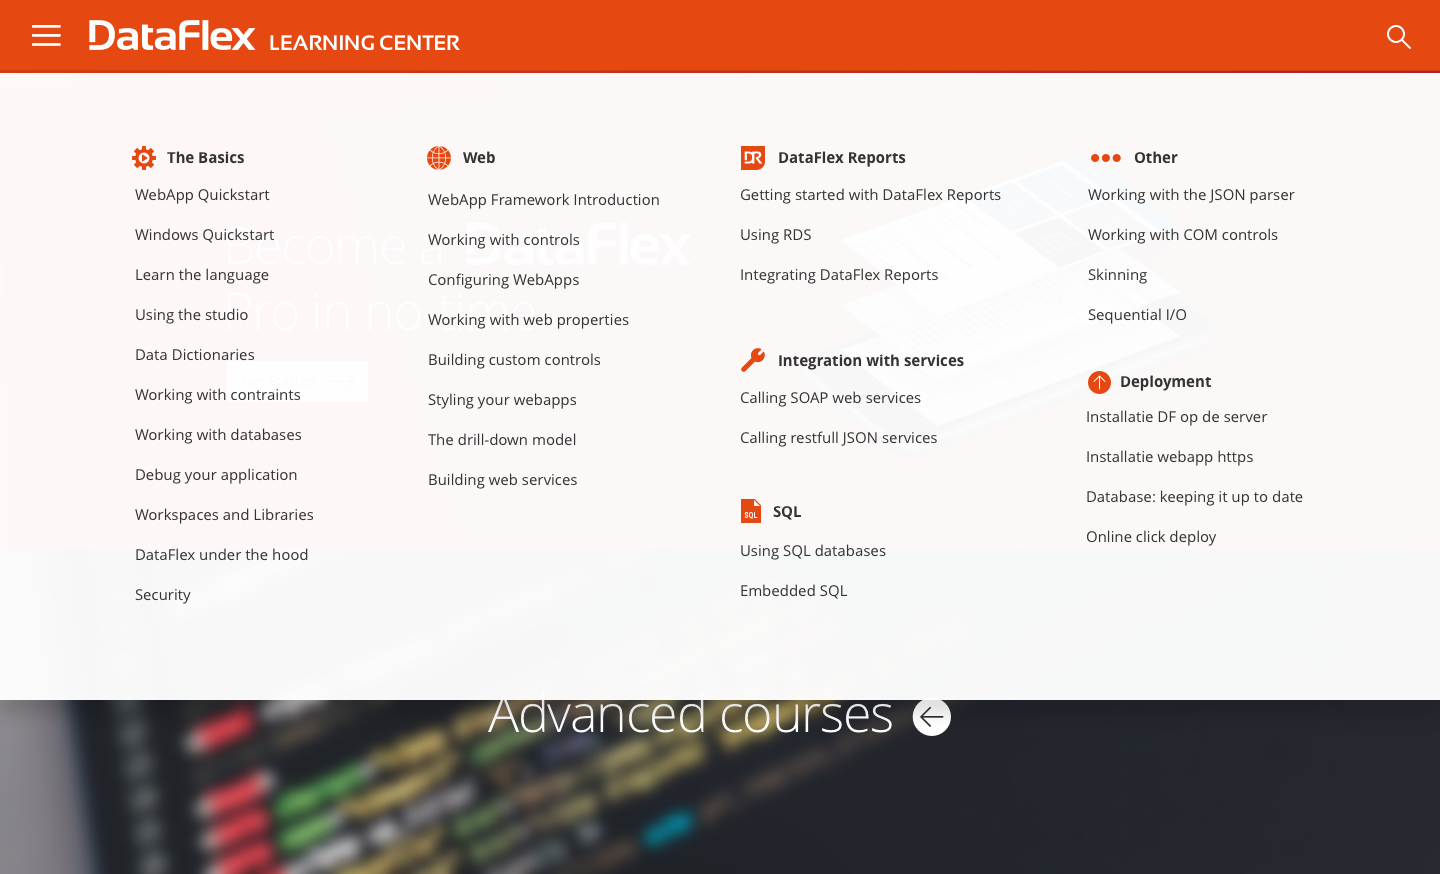The height and width of the screenshot is (874, 1440).
Task: Open Integration with services heading
Action: point(871,361)
